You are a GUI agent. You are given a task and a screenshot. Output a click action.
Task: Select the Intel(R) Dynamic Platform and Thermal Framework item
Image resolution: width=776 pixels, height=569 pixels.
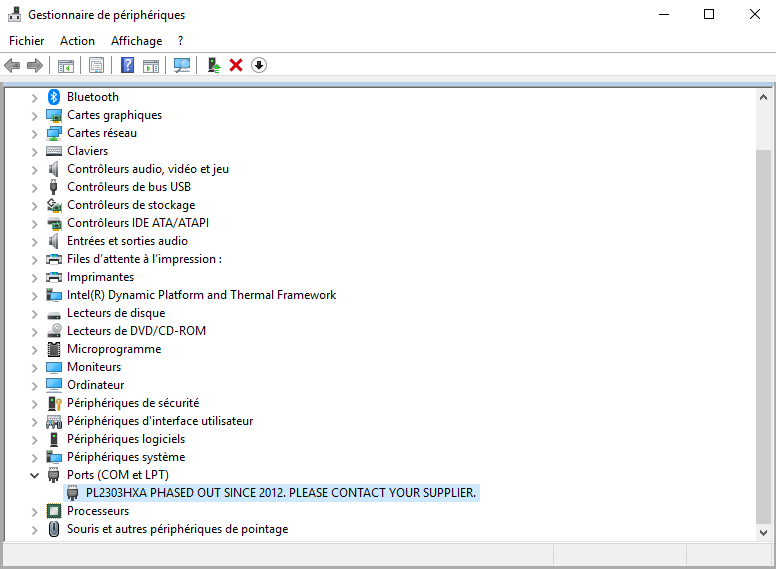tap(201, 295)
